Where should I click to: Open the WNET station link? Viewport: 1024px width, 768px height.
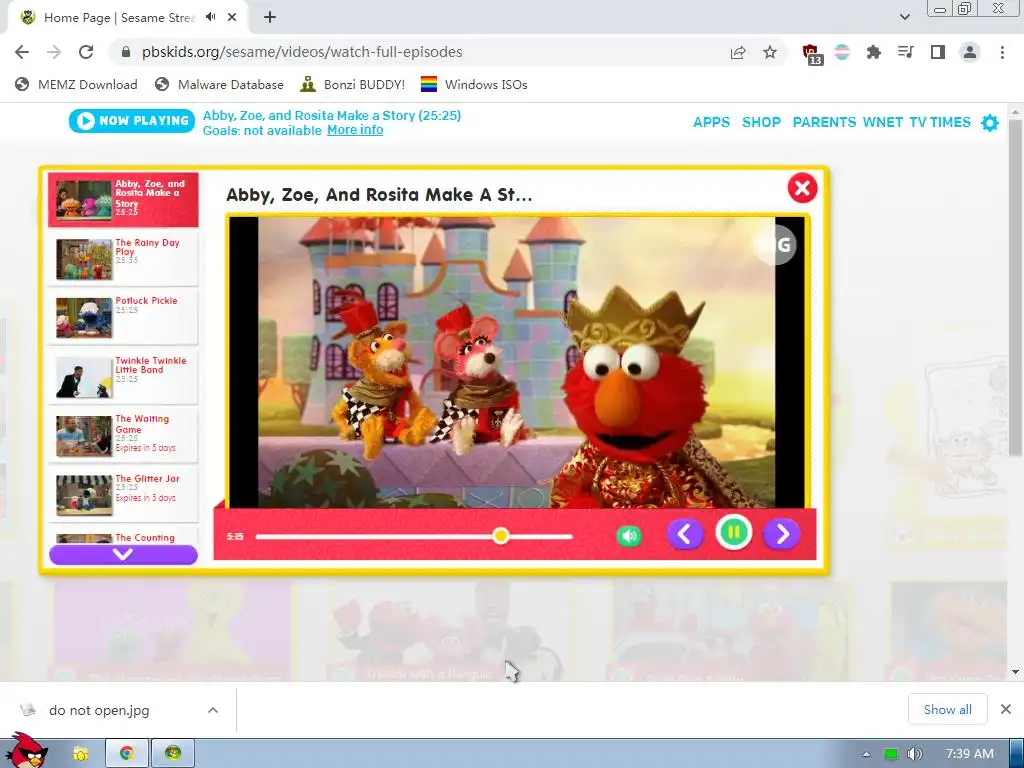882,122
